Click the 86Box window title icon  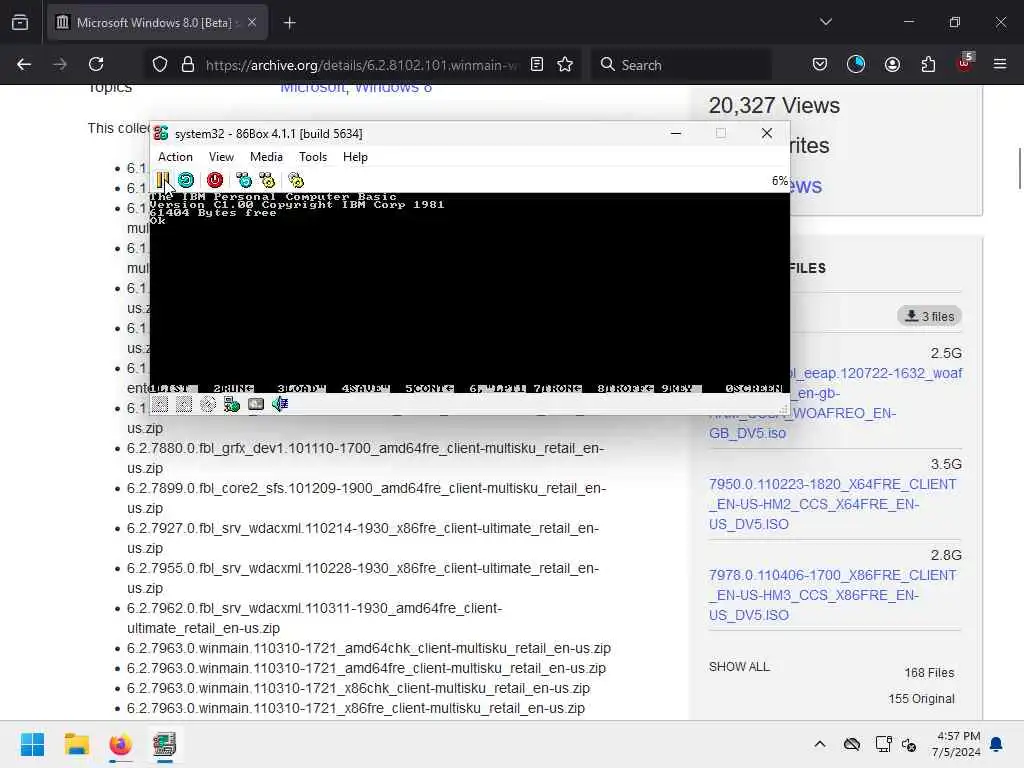coord(161,133)
